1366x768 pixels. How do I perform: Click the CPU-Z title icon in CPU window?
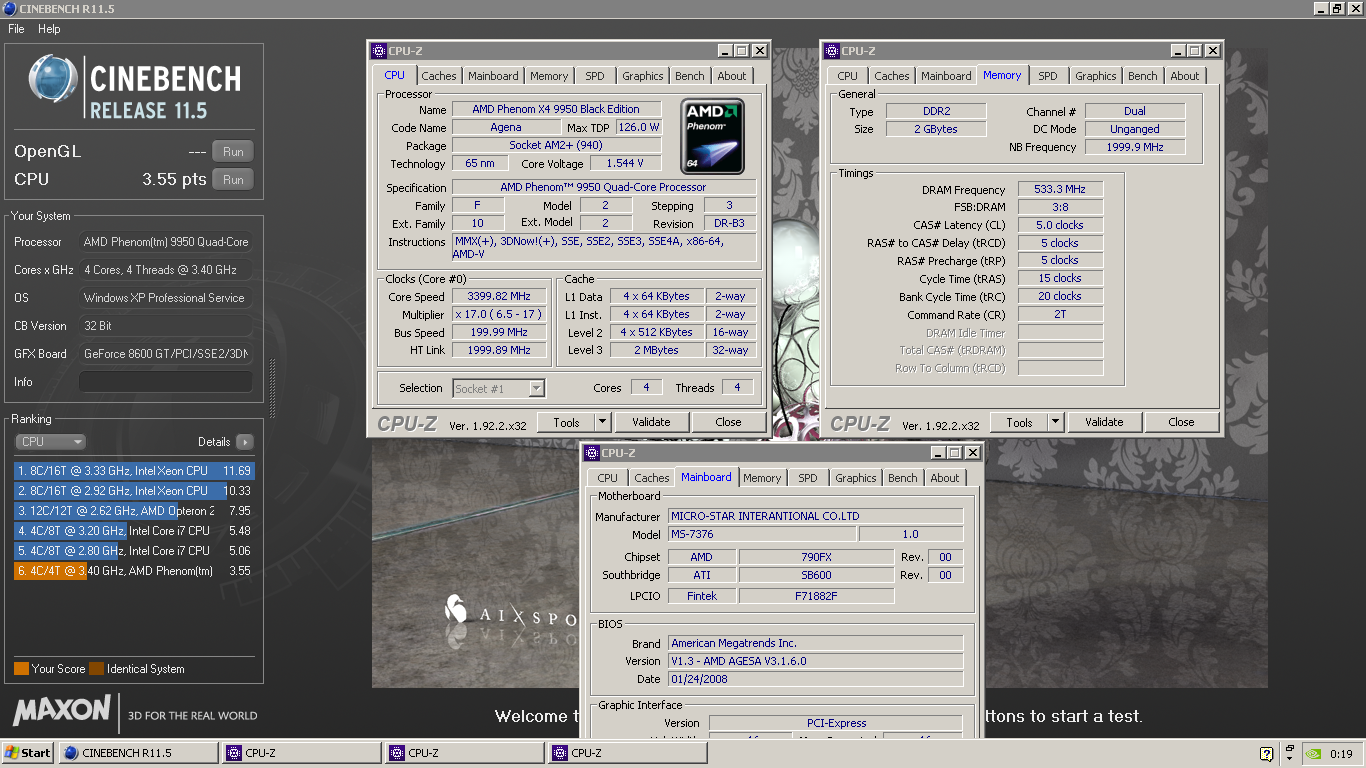(x=378, y=51)
